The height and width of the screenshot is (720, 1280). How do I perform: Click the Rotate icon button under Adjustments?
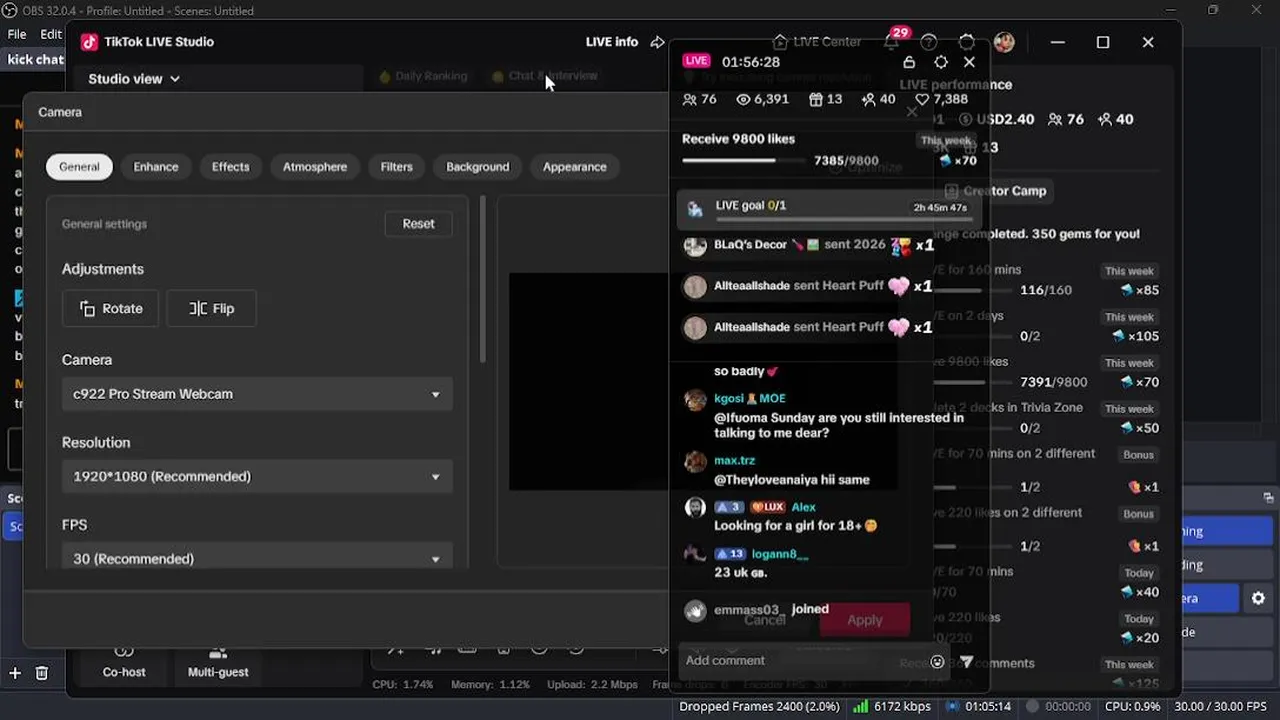110,308
